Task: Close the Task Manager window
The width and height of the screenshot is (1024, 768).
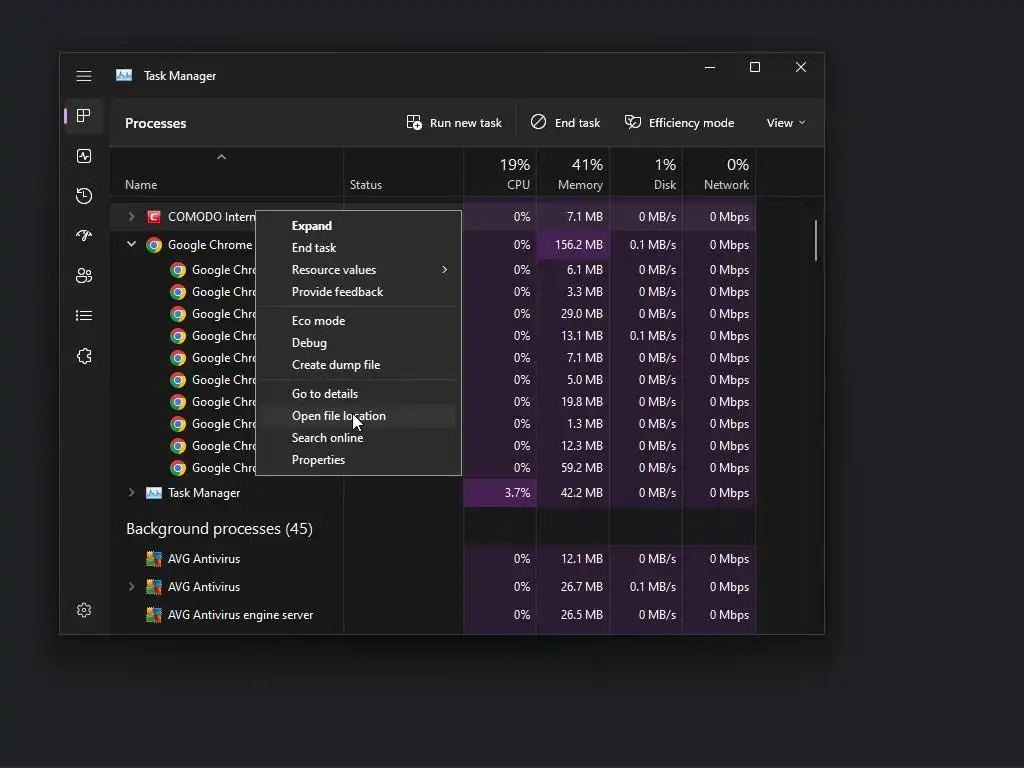Action: (801, 67)
